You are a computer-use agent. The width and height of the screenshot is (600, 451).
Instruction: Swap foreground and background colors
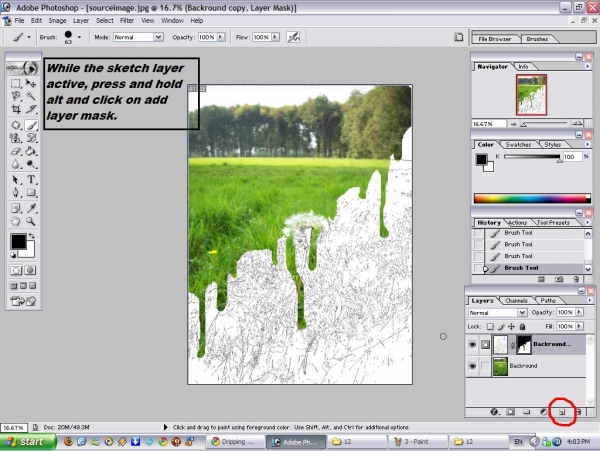(31, 236)
